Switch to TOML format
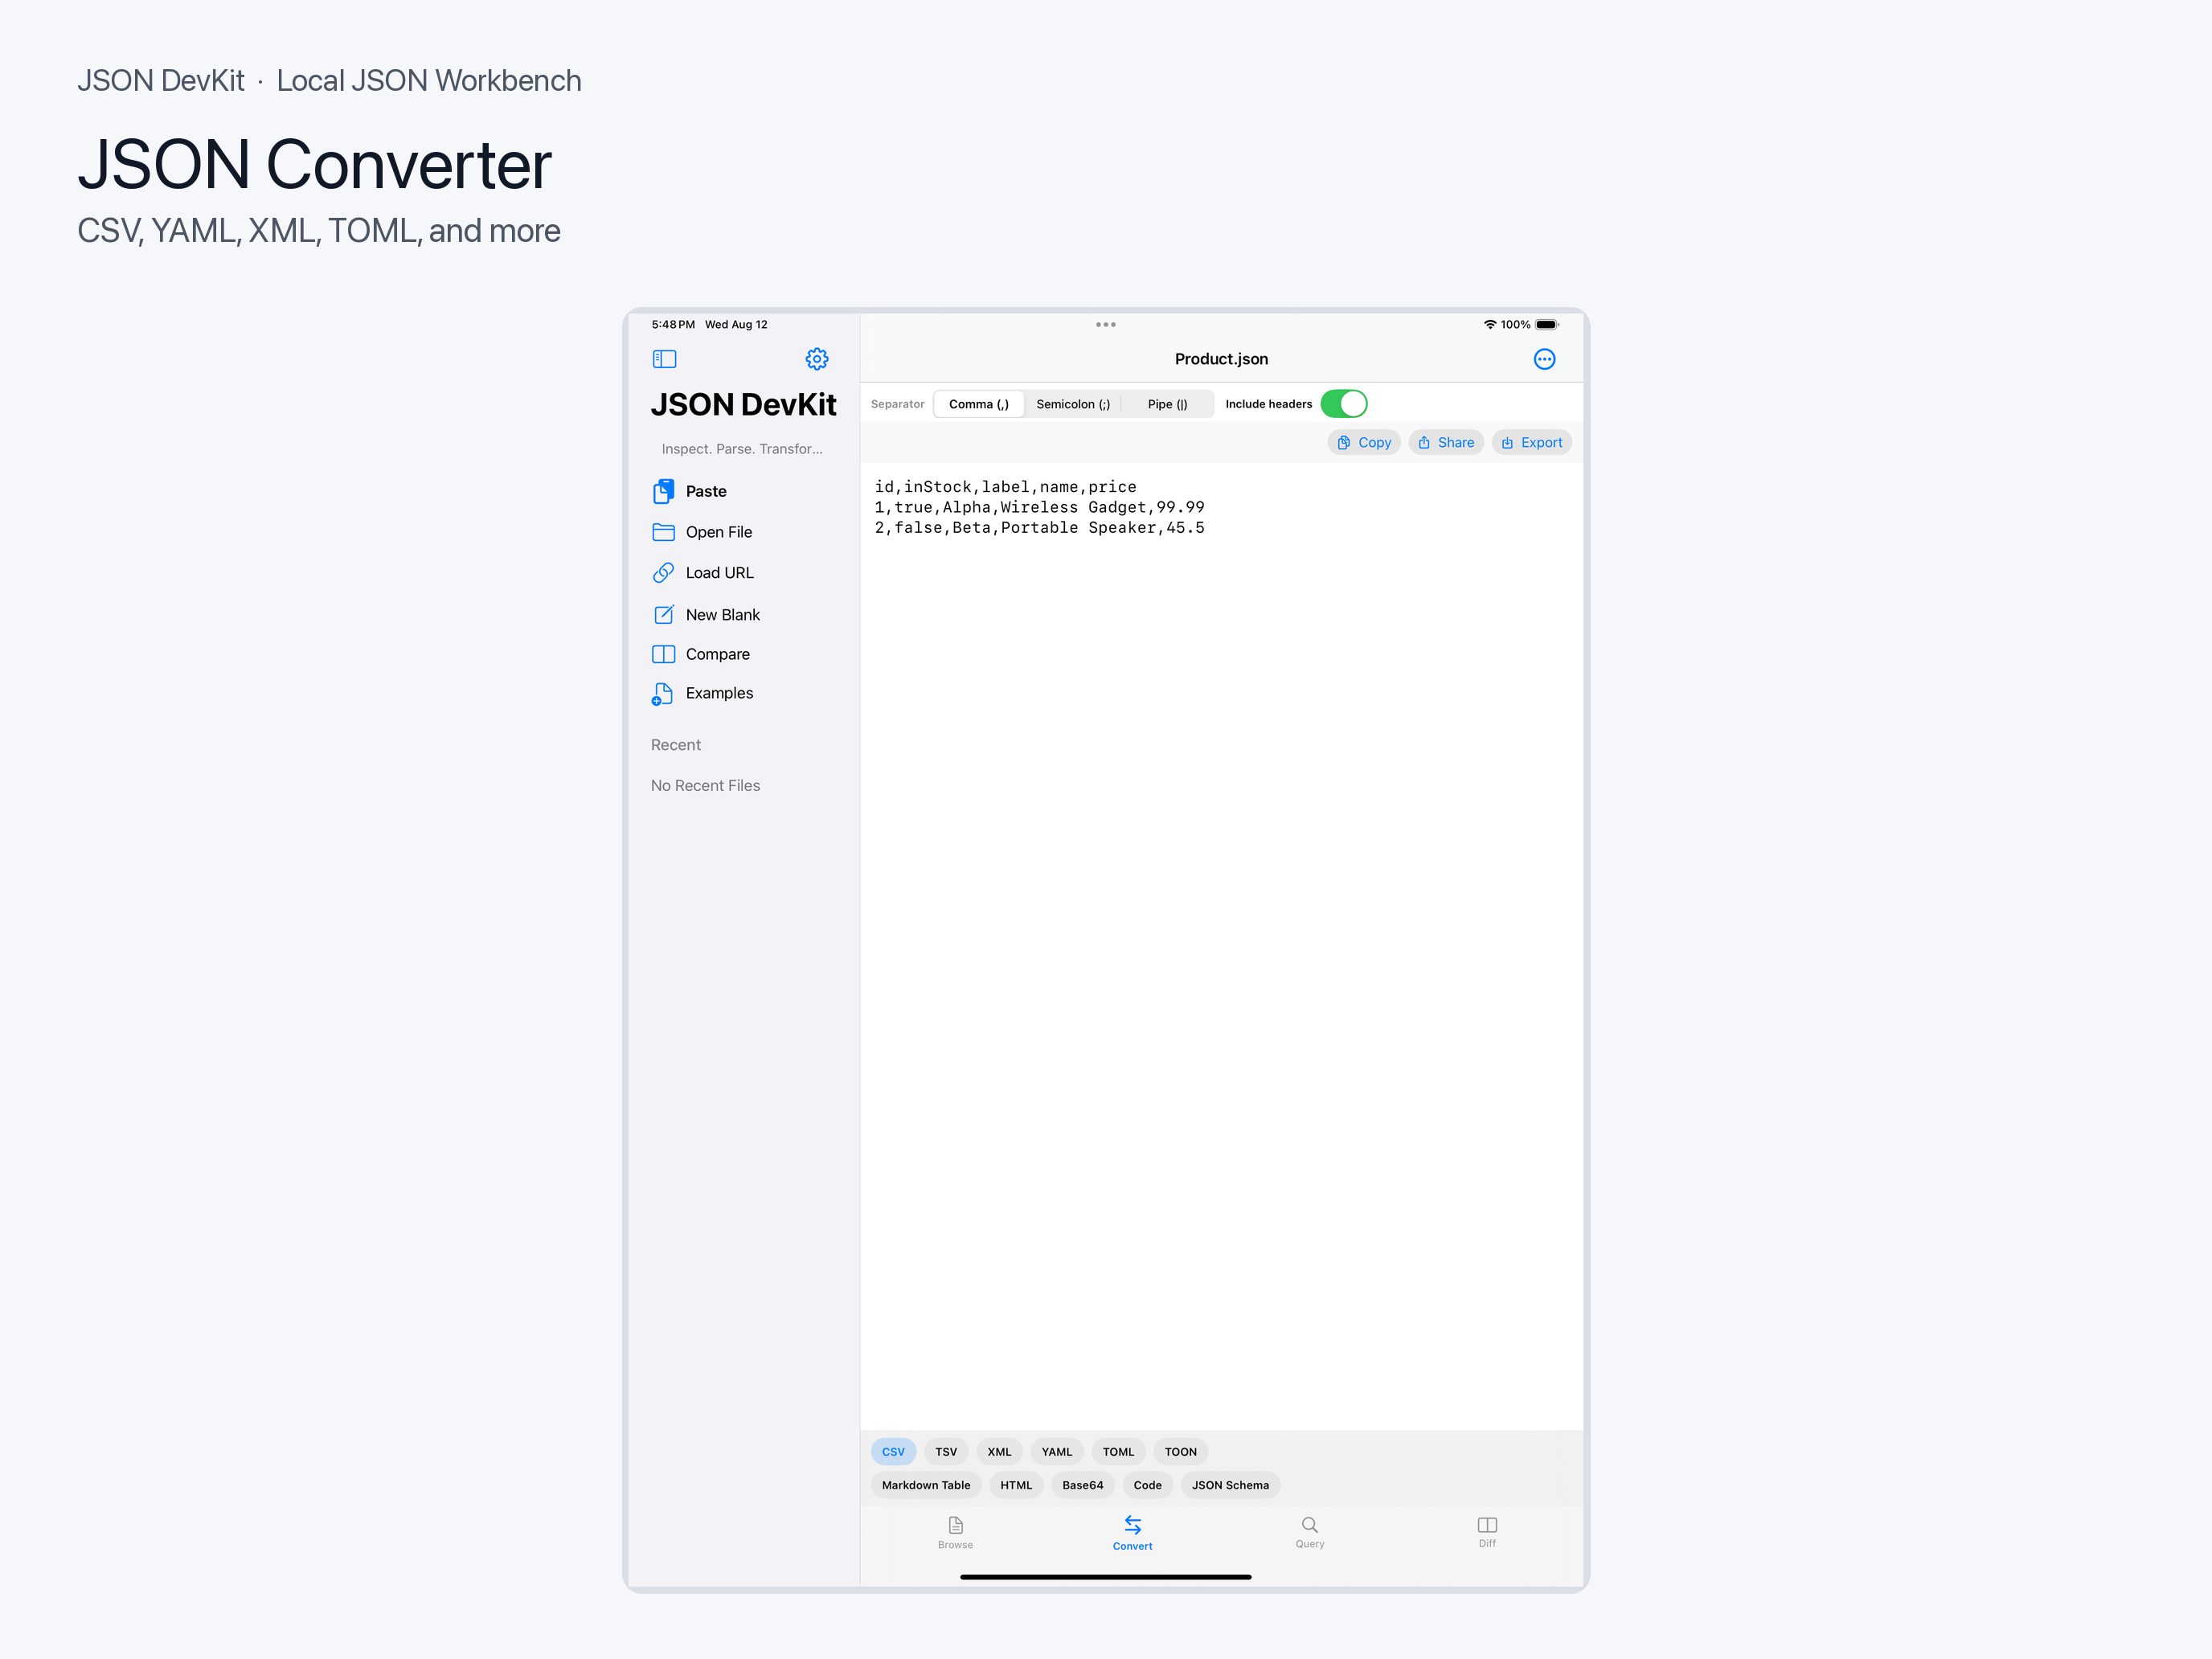 coord(1118,1452)
